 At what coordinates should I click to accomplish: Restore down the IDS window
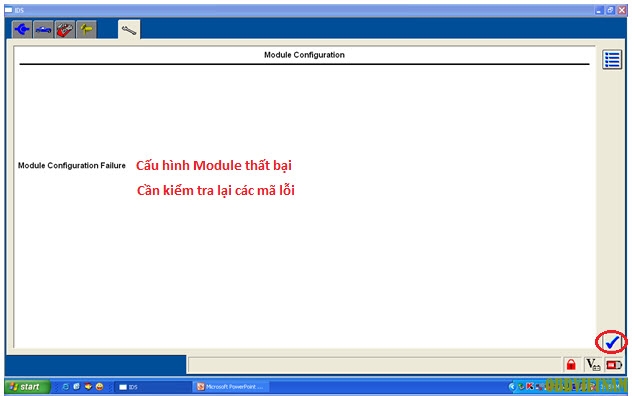coord(610,10)
